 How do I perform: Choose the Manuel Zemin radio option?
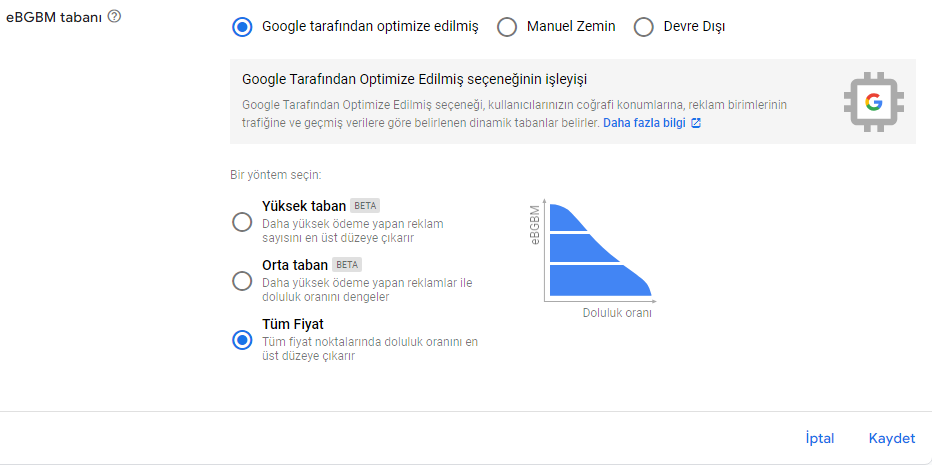pos(507,27)
